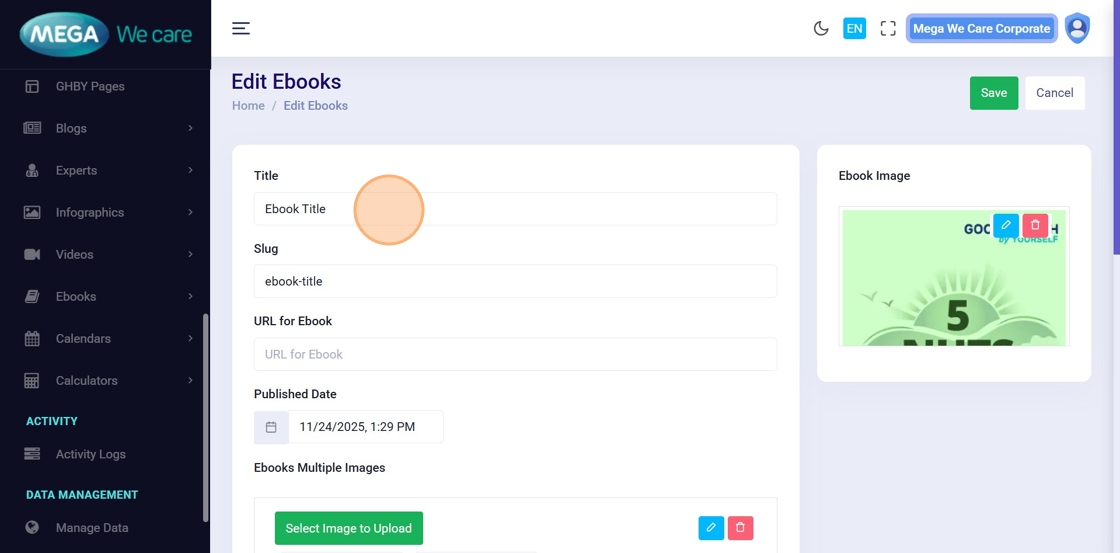Save the ebook changes
The image size is (1120, 553).
coord(993,93)
